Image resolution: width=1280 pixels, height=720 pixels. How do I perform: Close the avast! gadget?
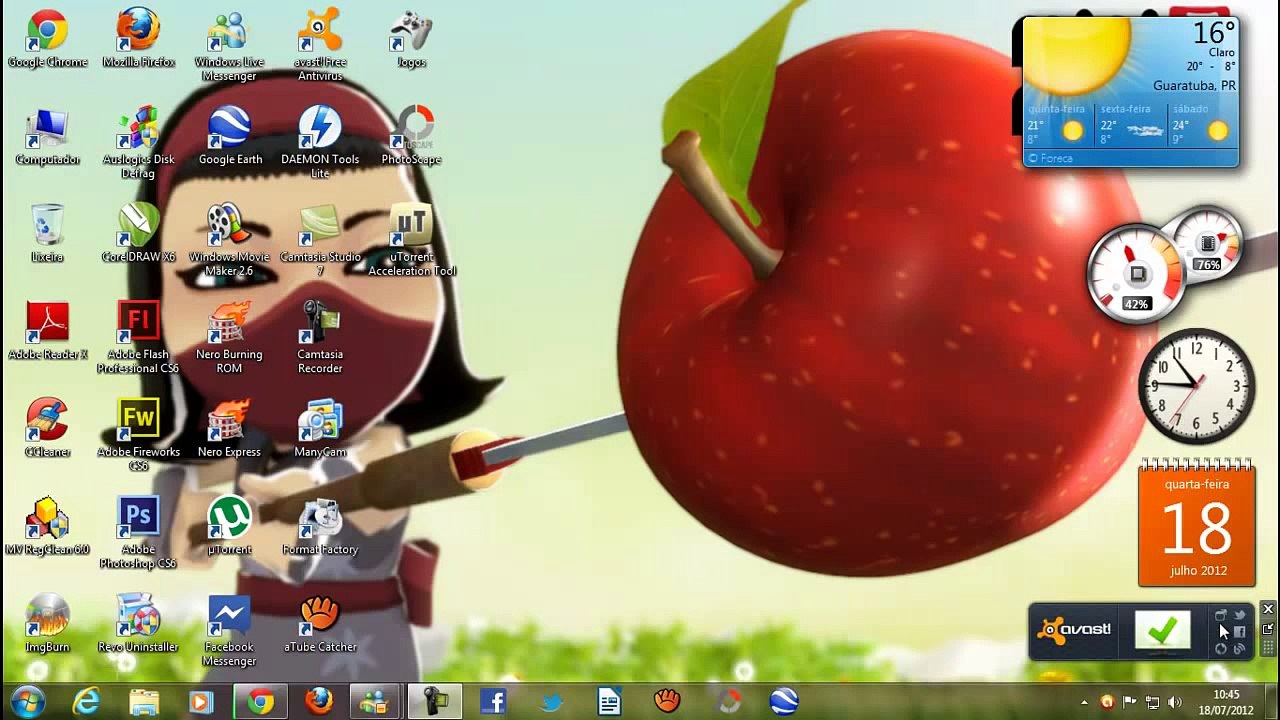[x=1268, y=609]
